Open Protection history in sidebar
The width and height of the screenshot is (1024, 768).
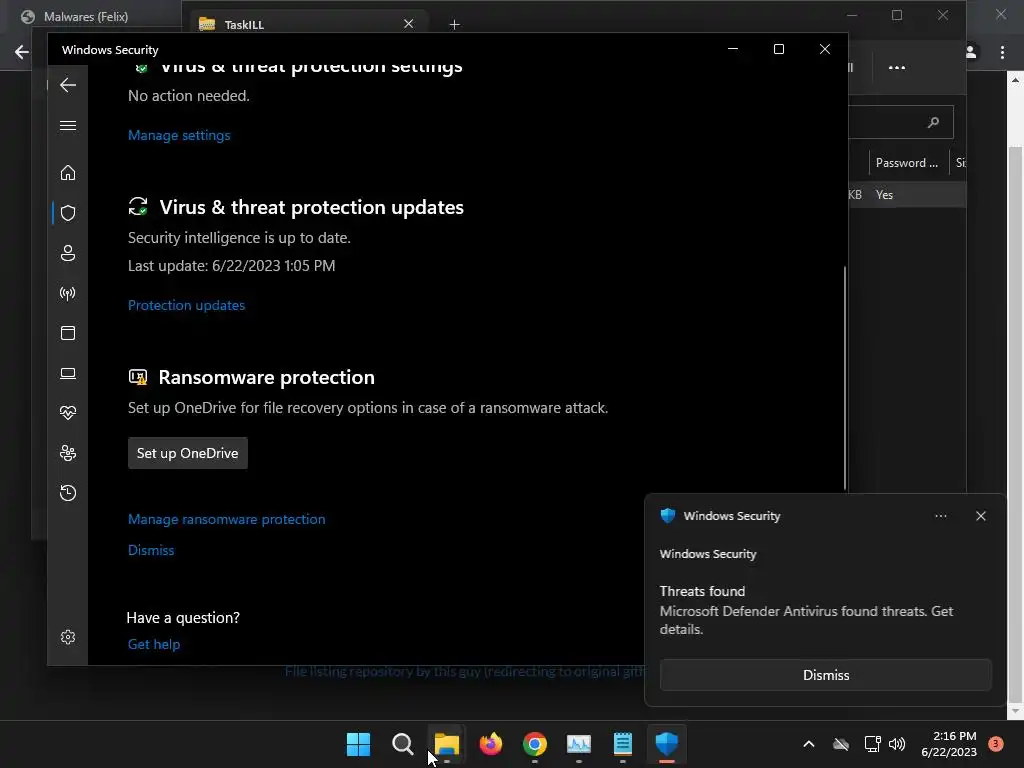coord(68,493)
